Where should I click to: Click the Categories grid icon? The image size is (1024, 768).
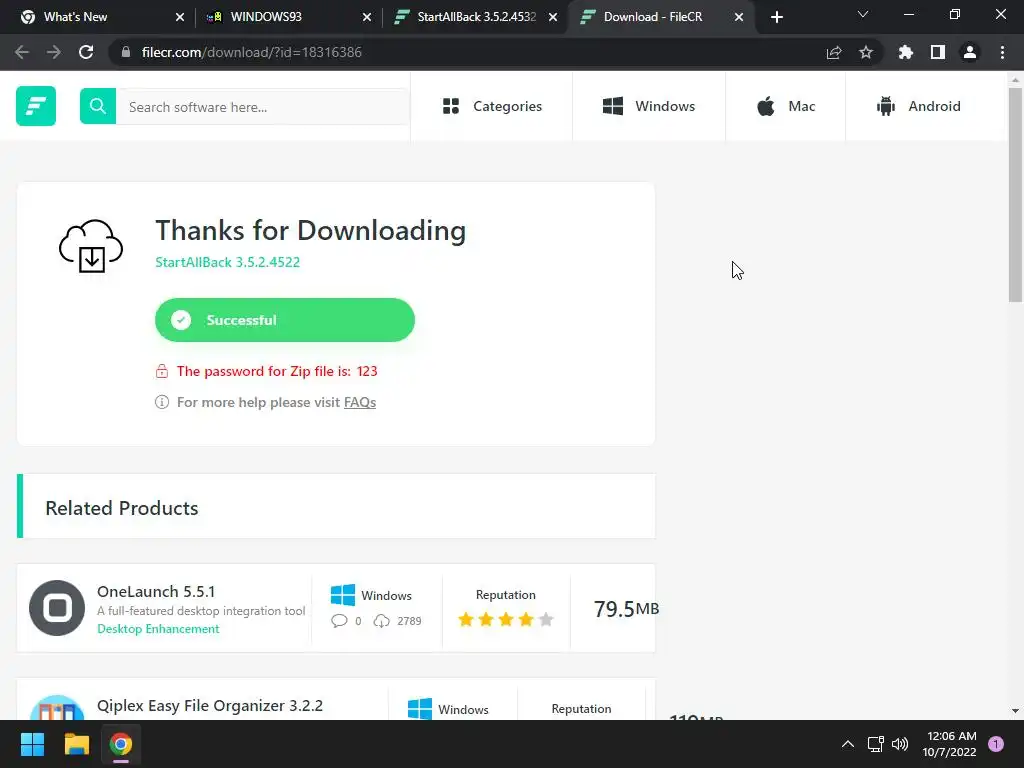pyautogui.click(x=451, y=106)
